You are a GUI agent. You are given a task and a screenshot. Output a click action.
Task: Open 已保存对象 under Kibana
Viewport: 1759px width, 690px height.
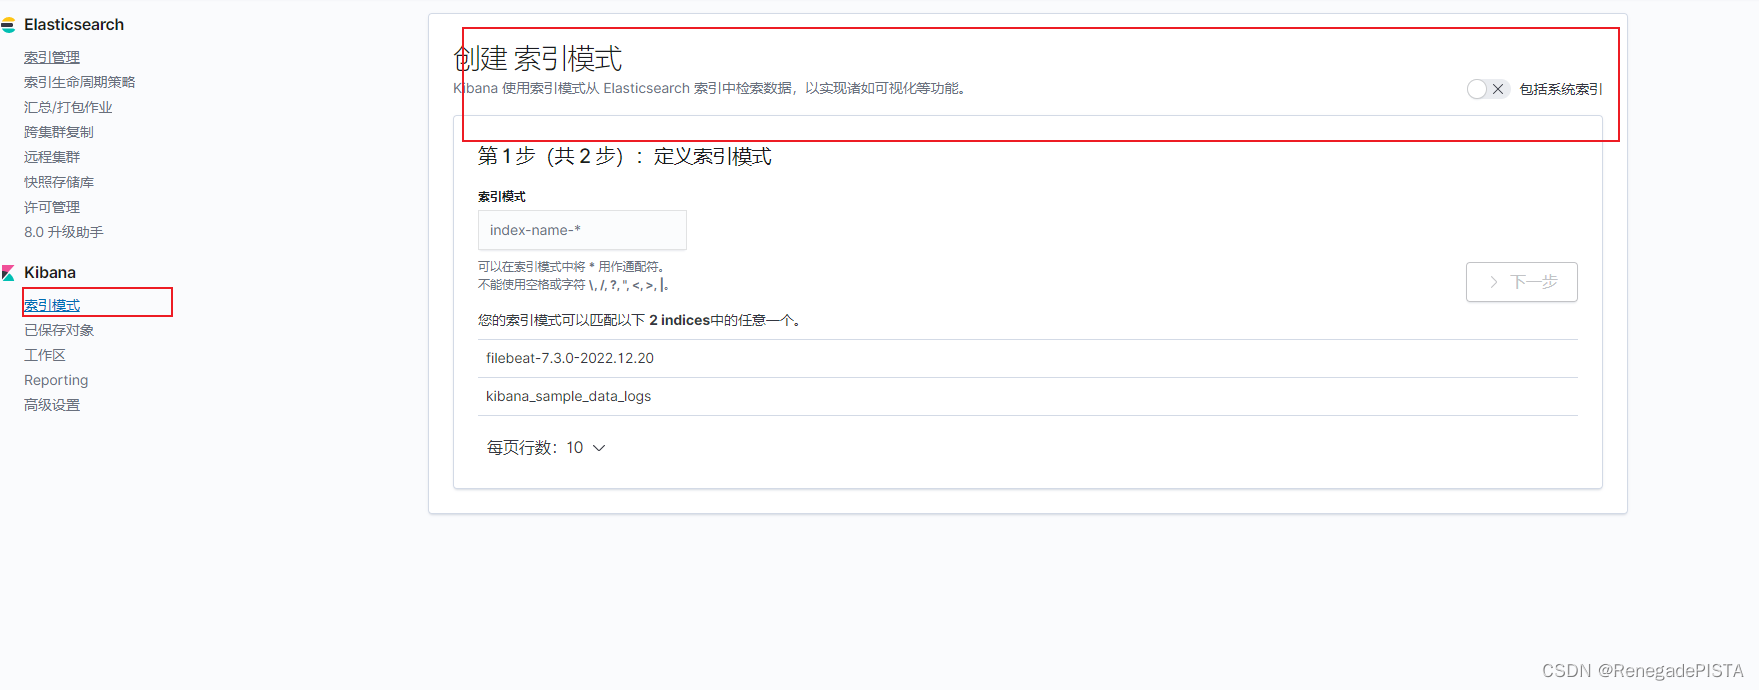(59, 331)
